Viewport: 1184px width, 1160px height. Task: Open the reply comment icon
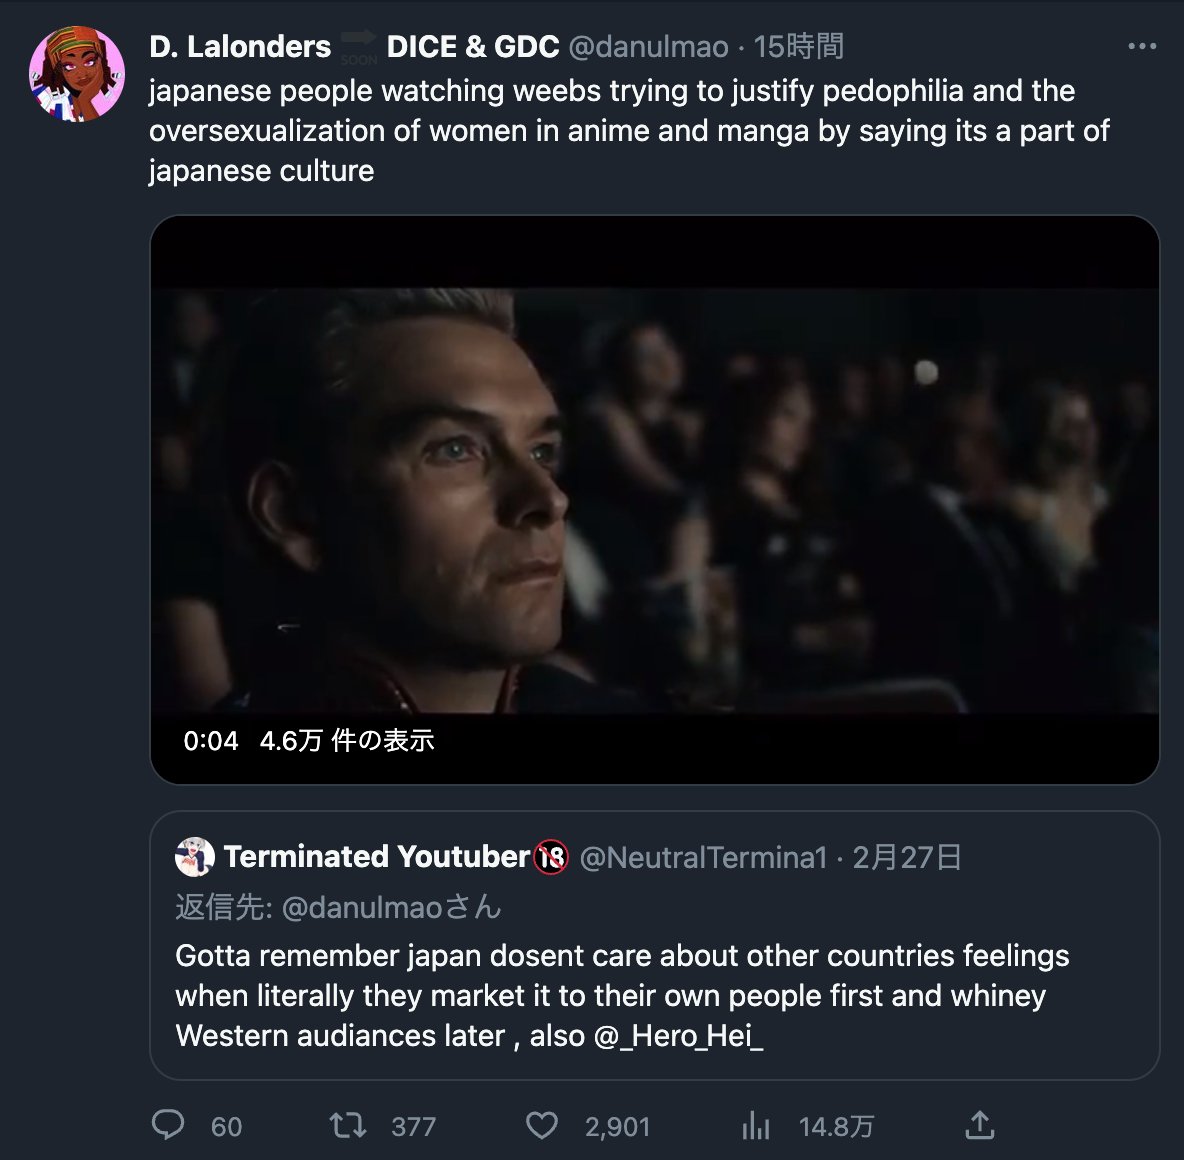click(168, 1125)
